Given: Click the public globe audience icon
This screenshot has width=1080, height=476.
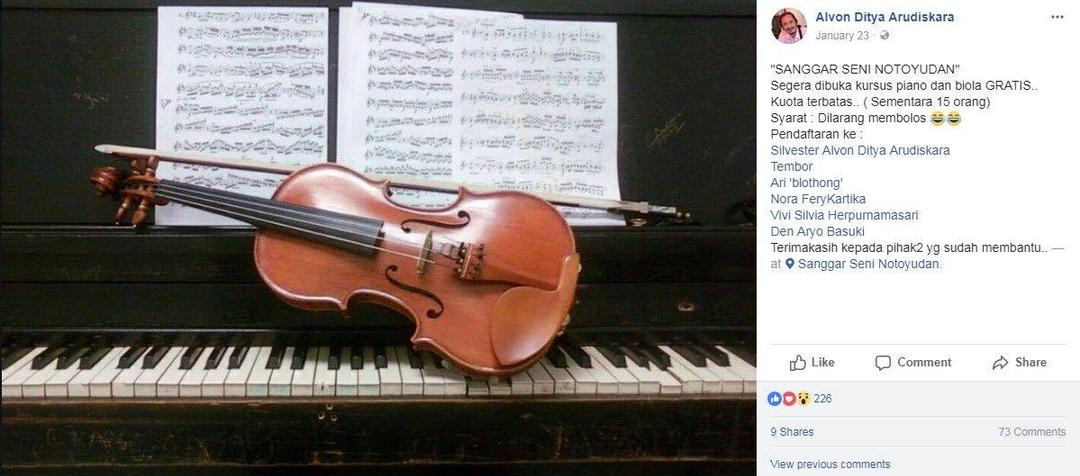Looking at the screenshot, I should [884, 36].
